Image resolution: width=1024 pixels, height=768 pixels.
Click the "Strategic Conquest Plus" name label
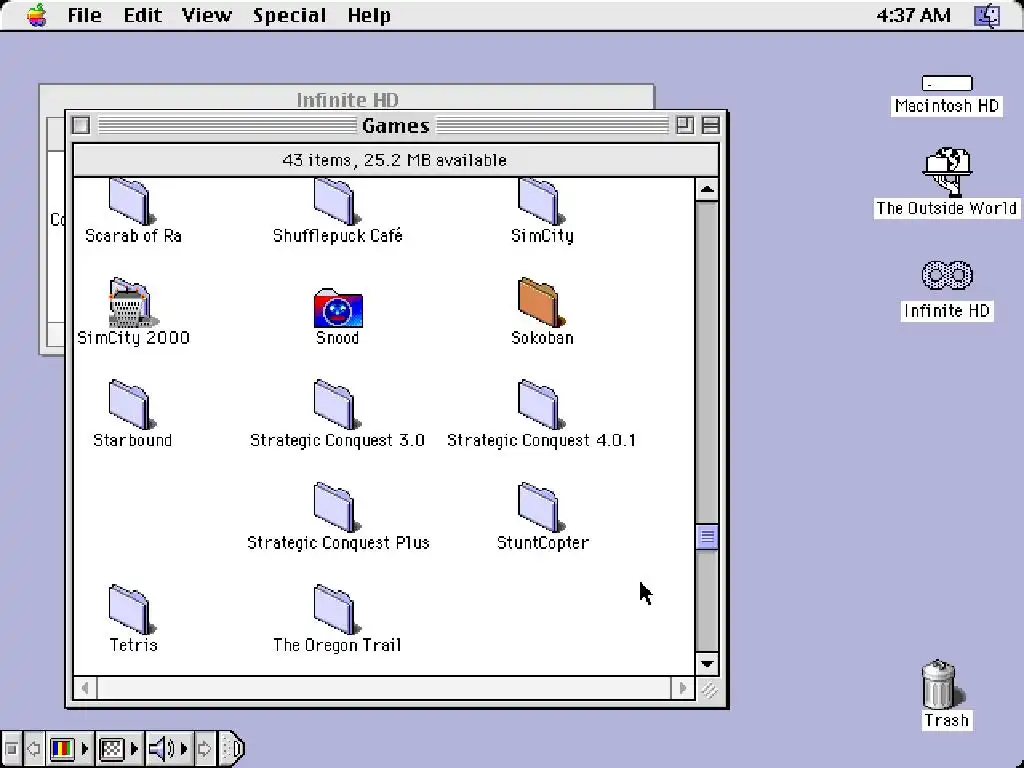pyautogui.click(x=338, y=543)
